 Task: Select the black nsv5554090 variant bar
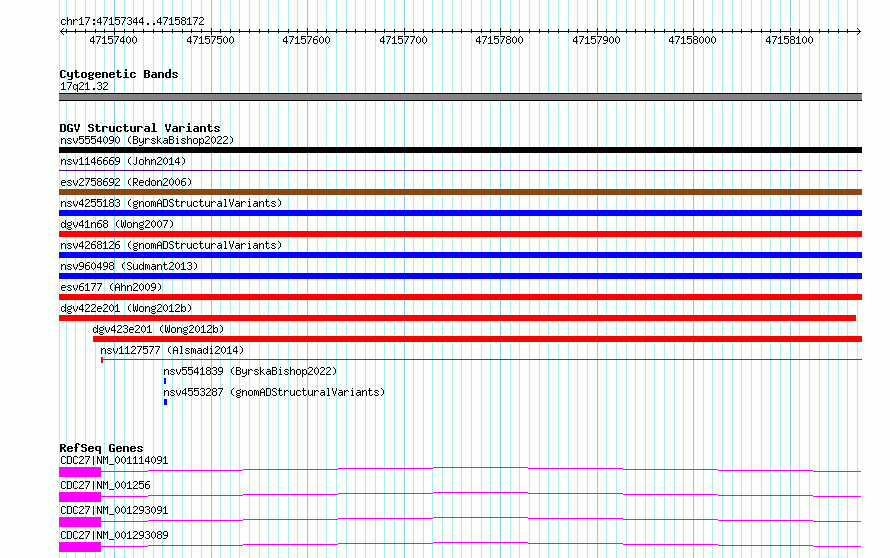click(460, 150)
